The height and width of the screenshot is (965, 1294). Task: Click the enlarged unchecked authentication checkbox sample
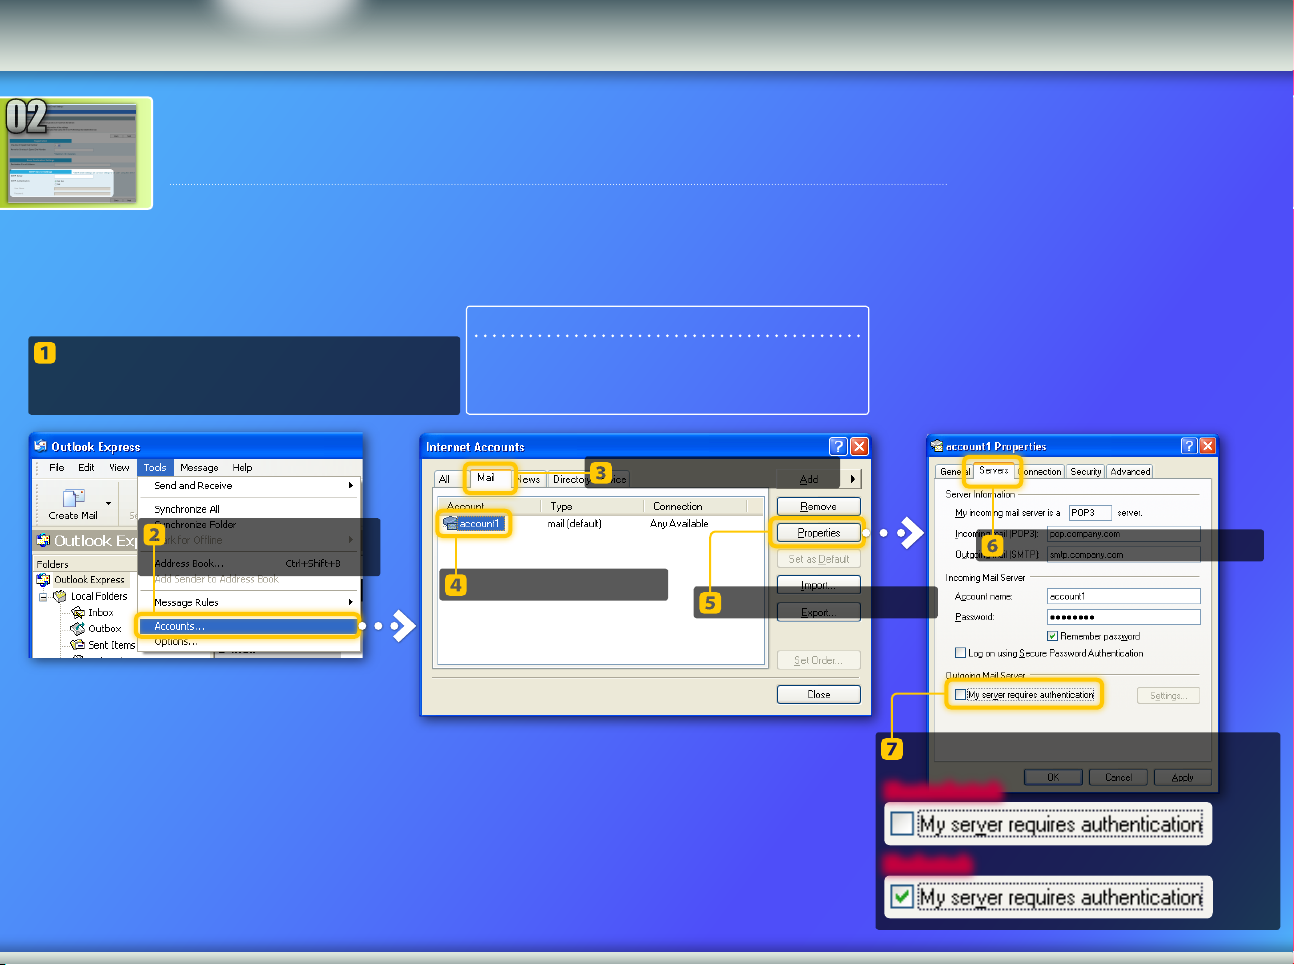[902, 824]
